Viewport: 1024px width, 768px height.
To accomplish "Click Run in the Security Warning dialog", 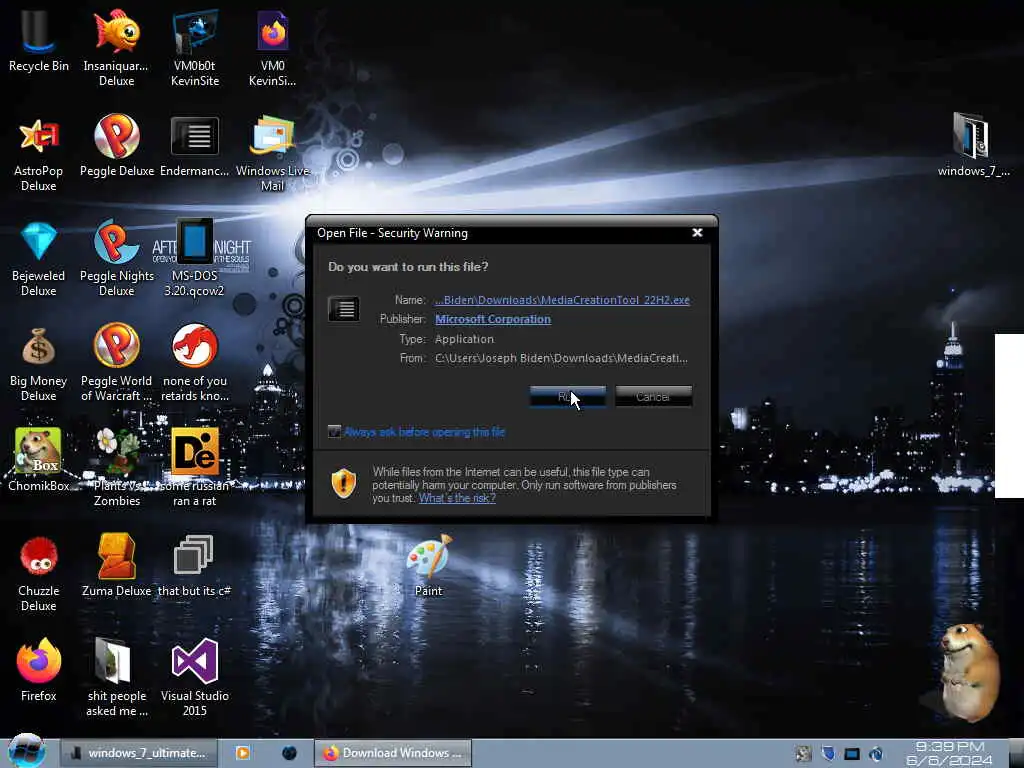I will (568, 396).
